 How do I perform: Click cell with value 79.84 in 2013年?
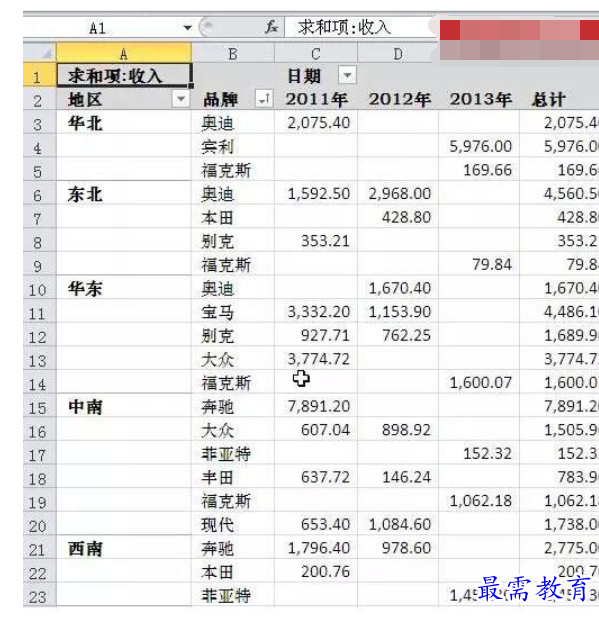[478, 265]
